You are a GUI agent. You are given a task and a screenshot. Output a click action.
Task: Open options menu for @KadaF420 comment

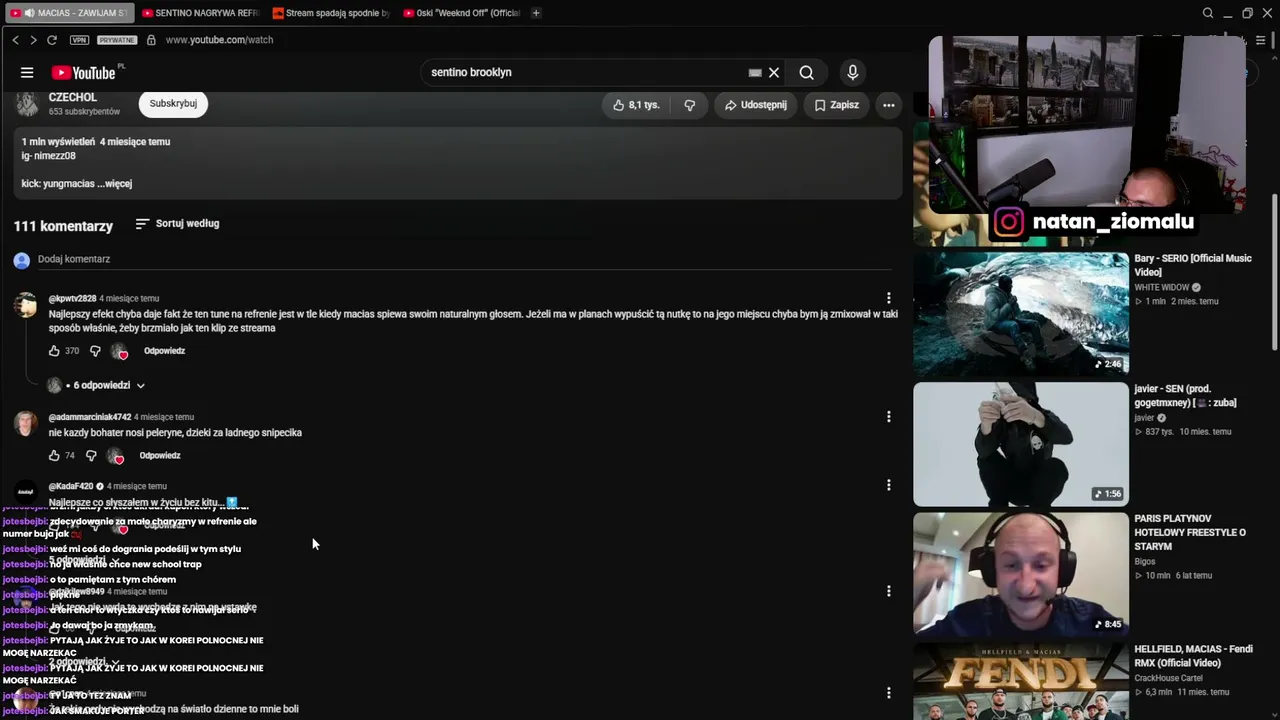click(x=888, y=485)
